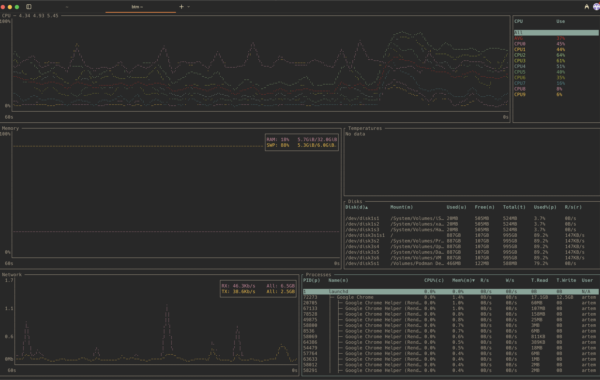Select Chrome Helper process PID 64386
The width and height of the screenshot is (600, 380).
coord(451,342)
